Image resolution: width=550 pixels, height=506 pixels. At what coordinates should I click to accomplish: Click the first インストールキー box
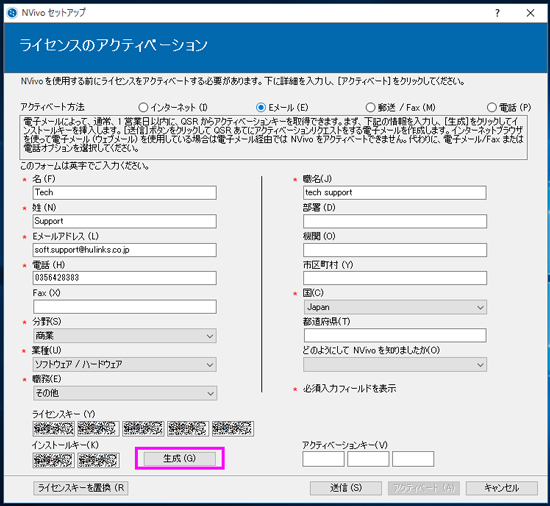point(53,460)
